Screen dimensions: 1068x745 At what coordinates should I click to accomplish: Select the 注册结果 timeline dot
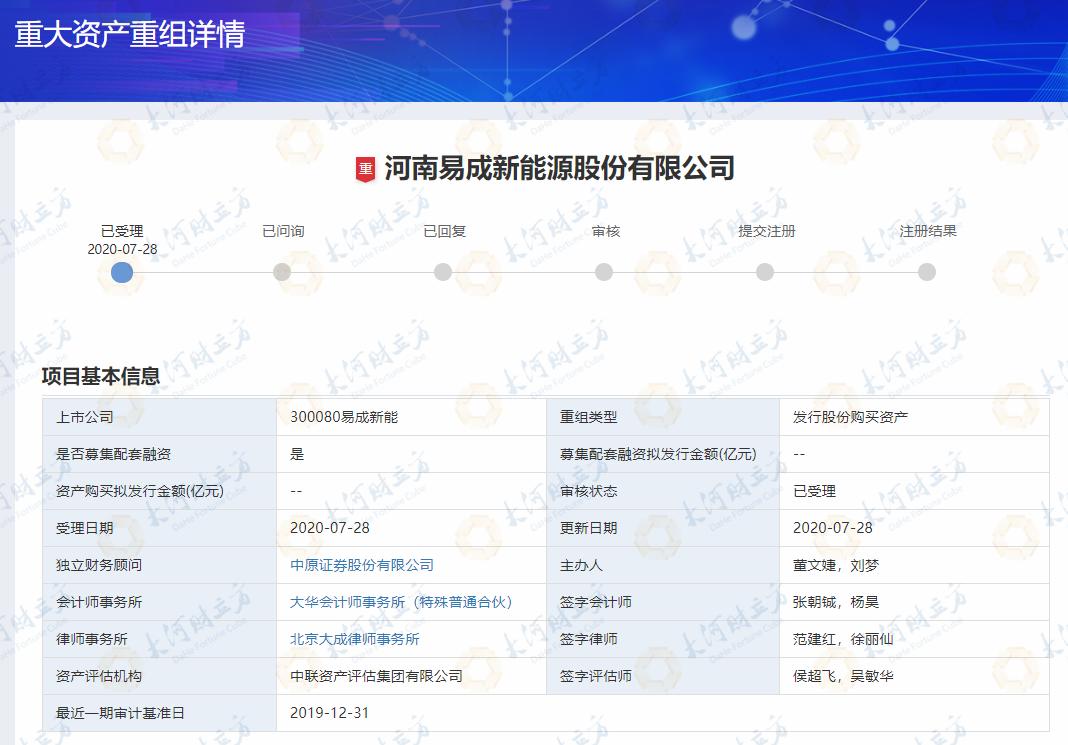point(926,272)
